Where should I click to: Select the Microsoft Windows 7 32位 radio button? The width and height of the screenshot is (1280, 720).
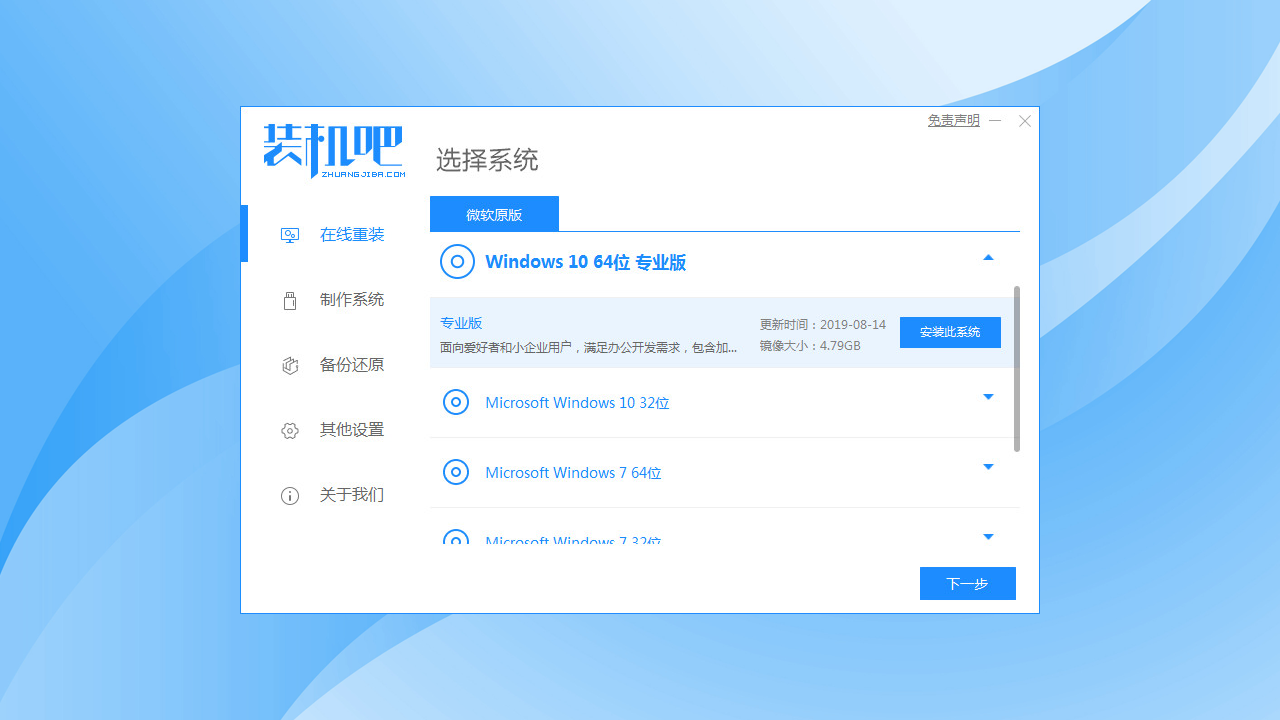[x=456, y=538]
